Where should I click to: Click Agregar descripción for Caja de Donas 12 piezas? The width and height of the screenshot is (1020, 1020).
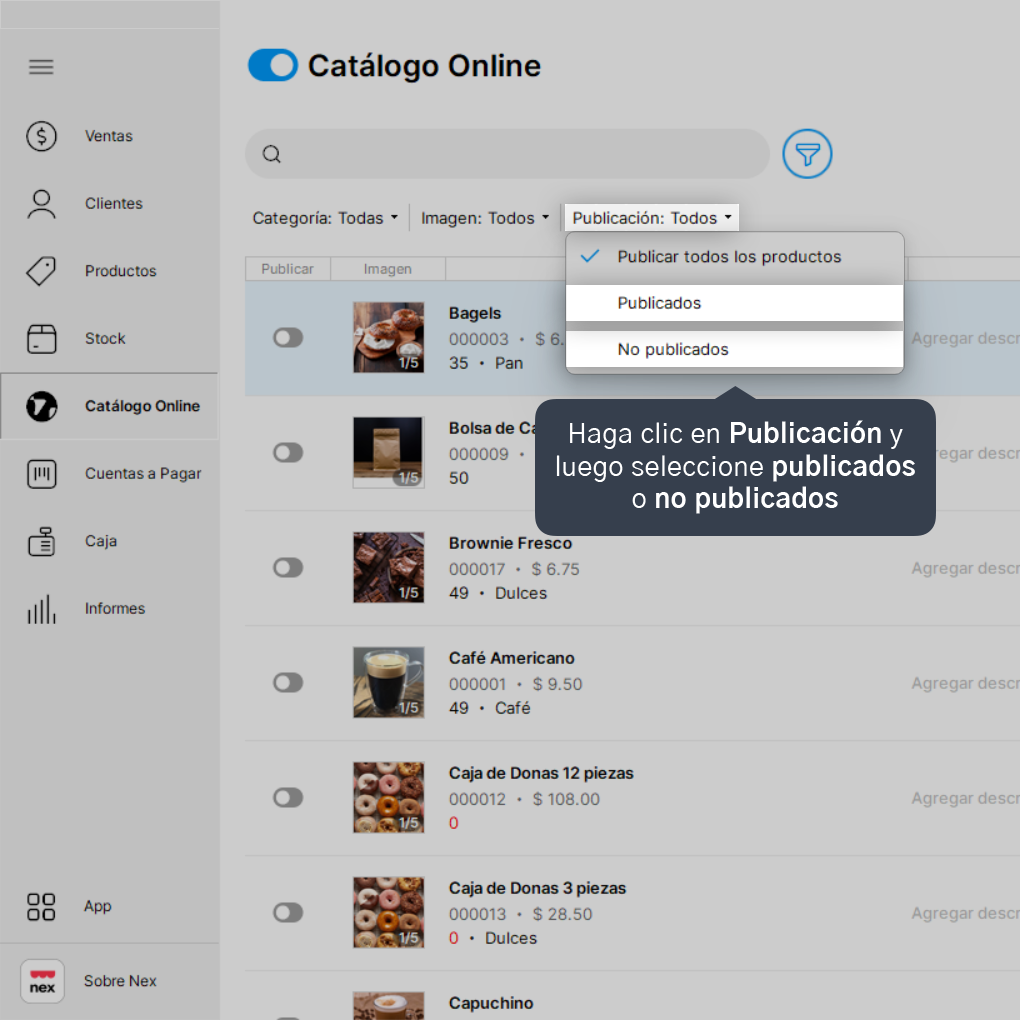coord(965,798)
